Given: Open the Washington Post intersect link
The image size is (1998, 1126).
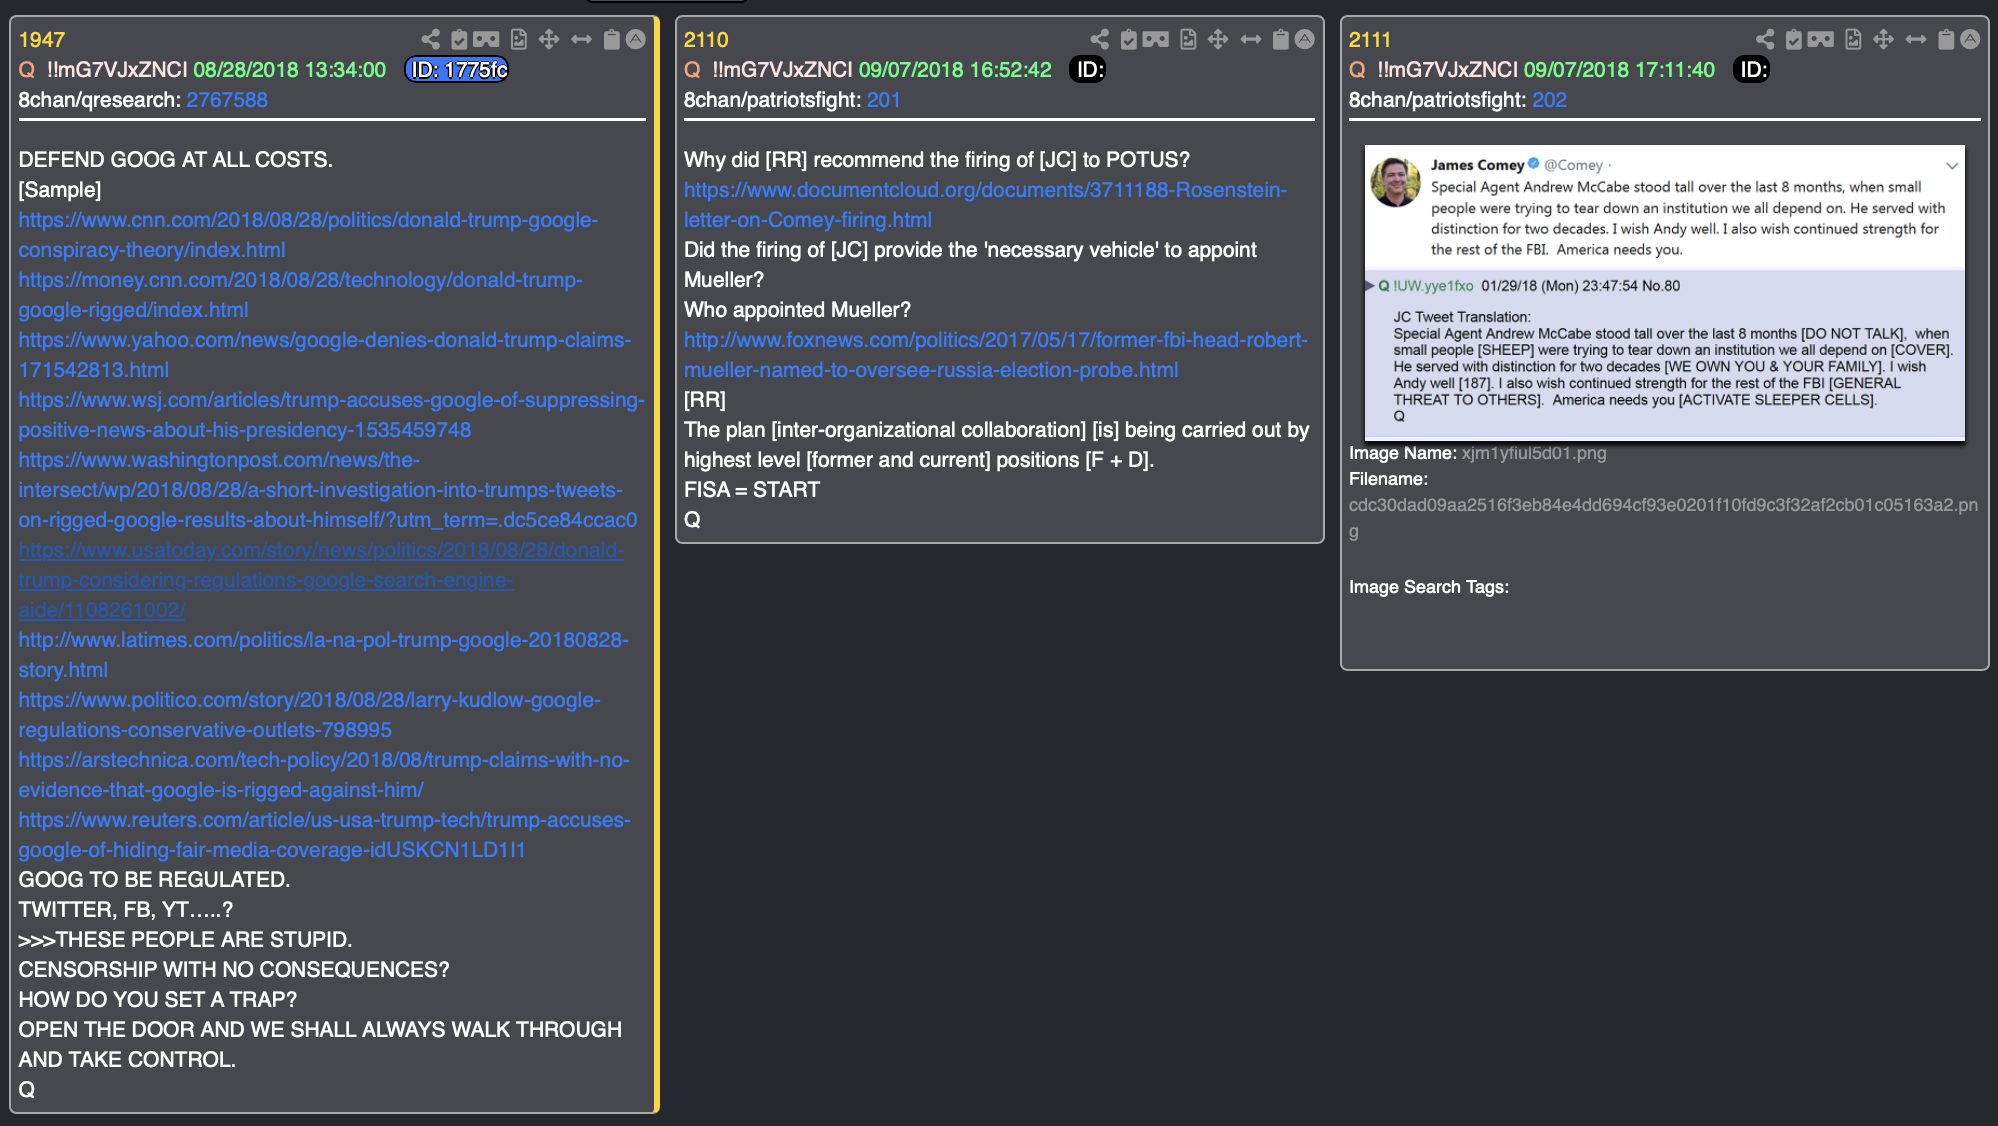Looking at the screenshot, I should (x=328, y=490).
